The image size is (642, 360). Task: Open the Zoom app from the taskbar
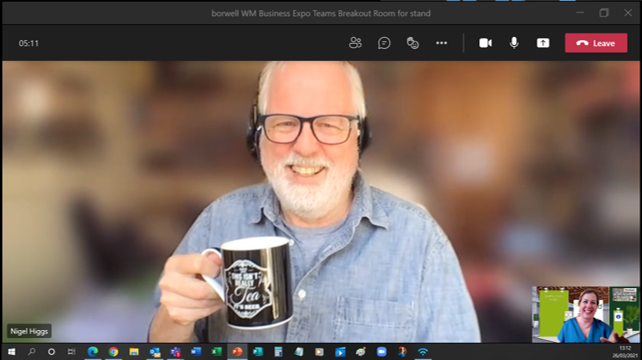(x=382, y=352)
